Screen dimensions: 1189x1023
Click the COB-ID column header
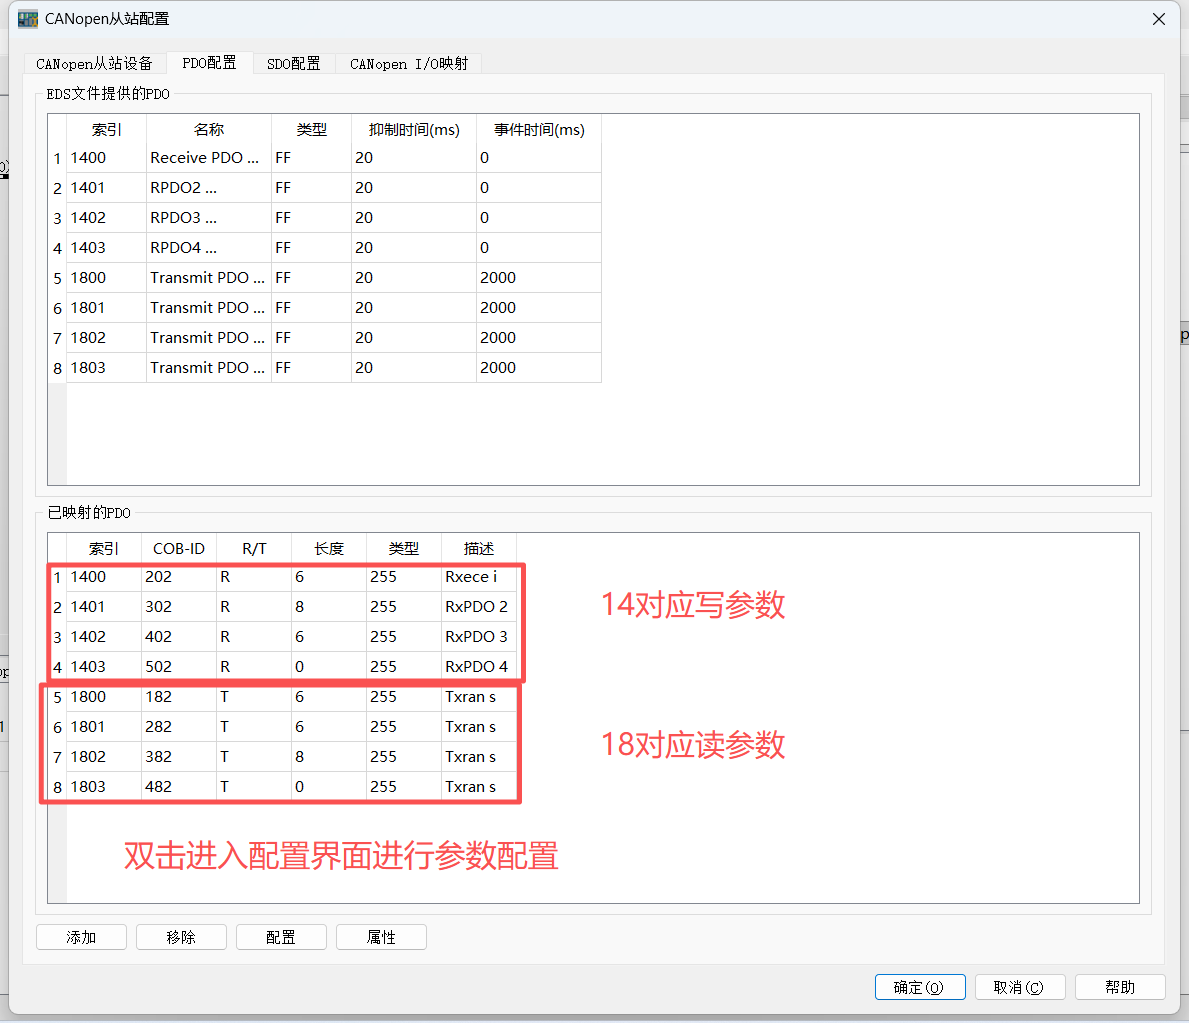coord(179,548)
